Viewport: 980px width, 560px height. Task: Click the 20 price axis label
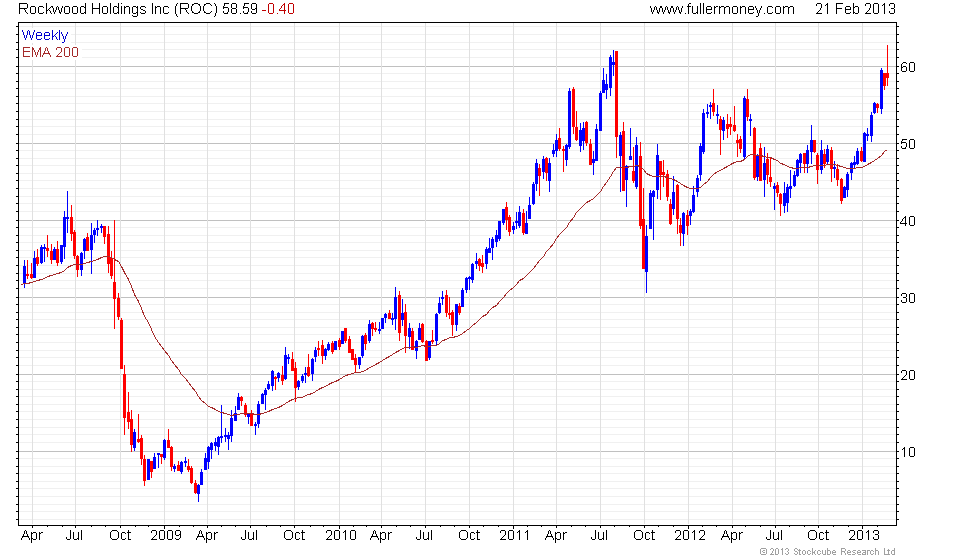tap(908, 375)
